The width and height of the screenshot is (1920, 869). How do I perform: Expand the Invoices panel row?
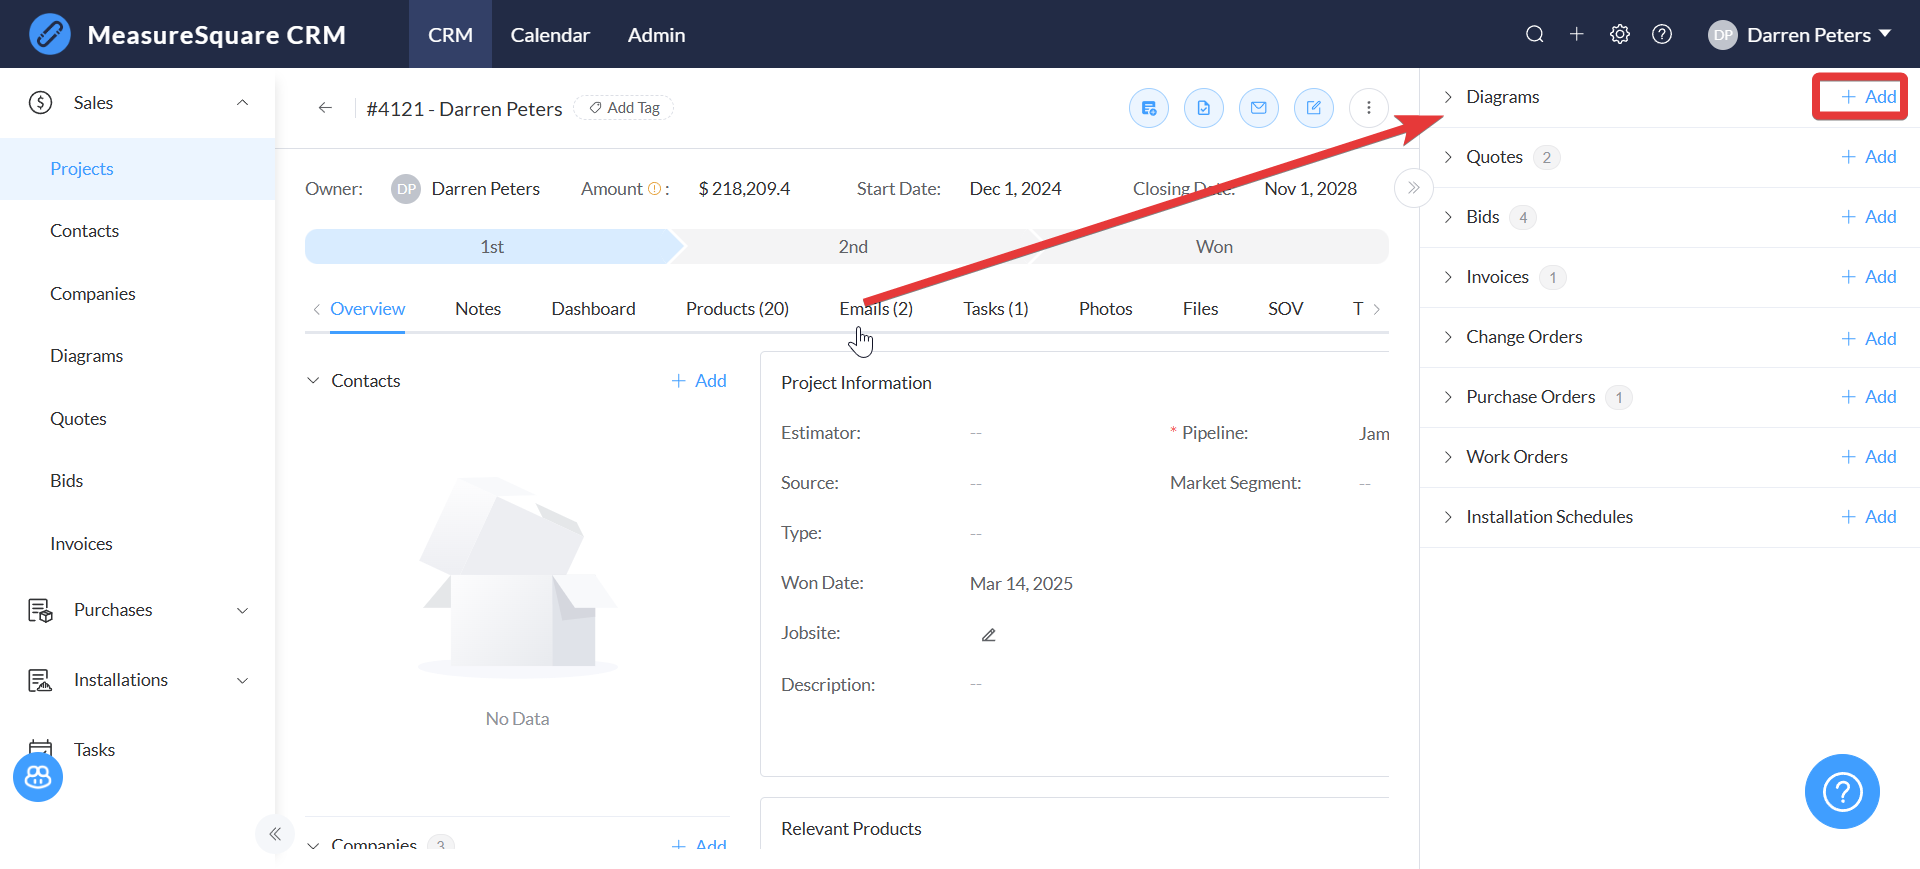click(x=1448, y=277)
